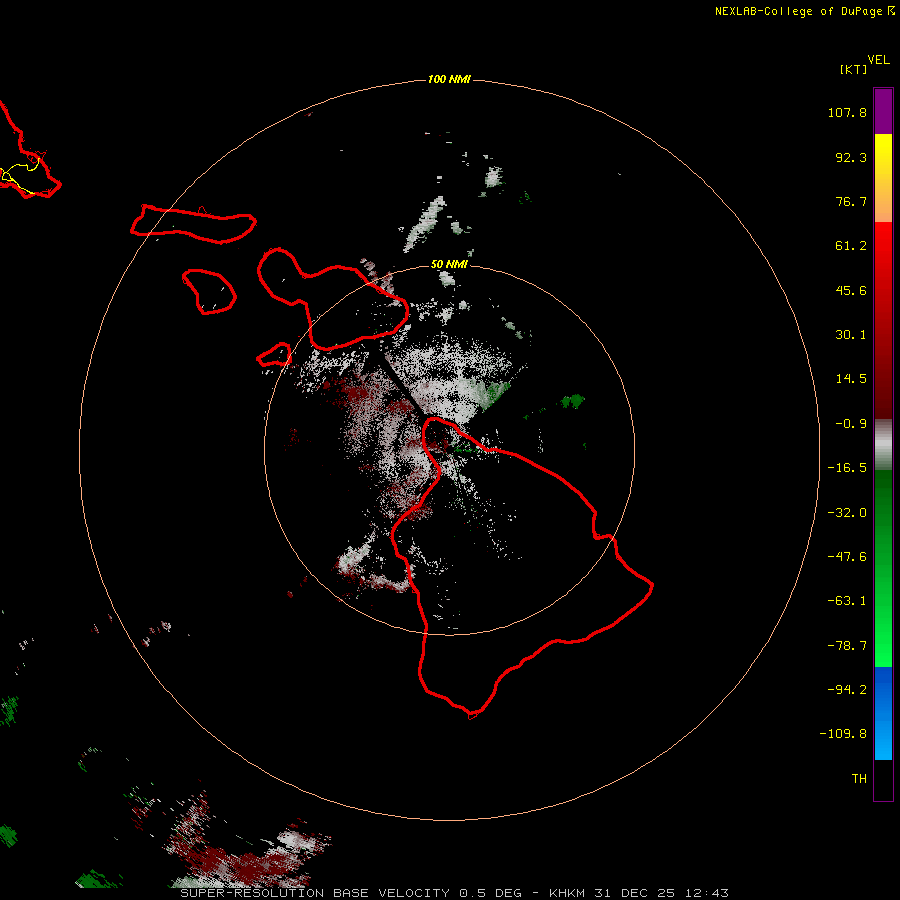
Task: Click the 92.3 velocity scale value
Action: (x=851, y=157)
